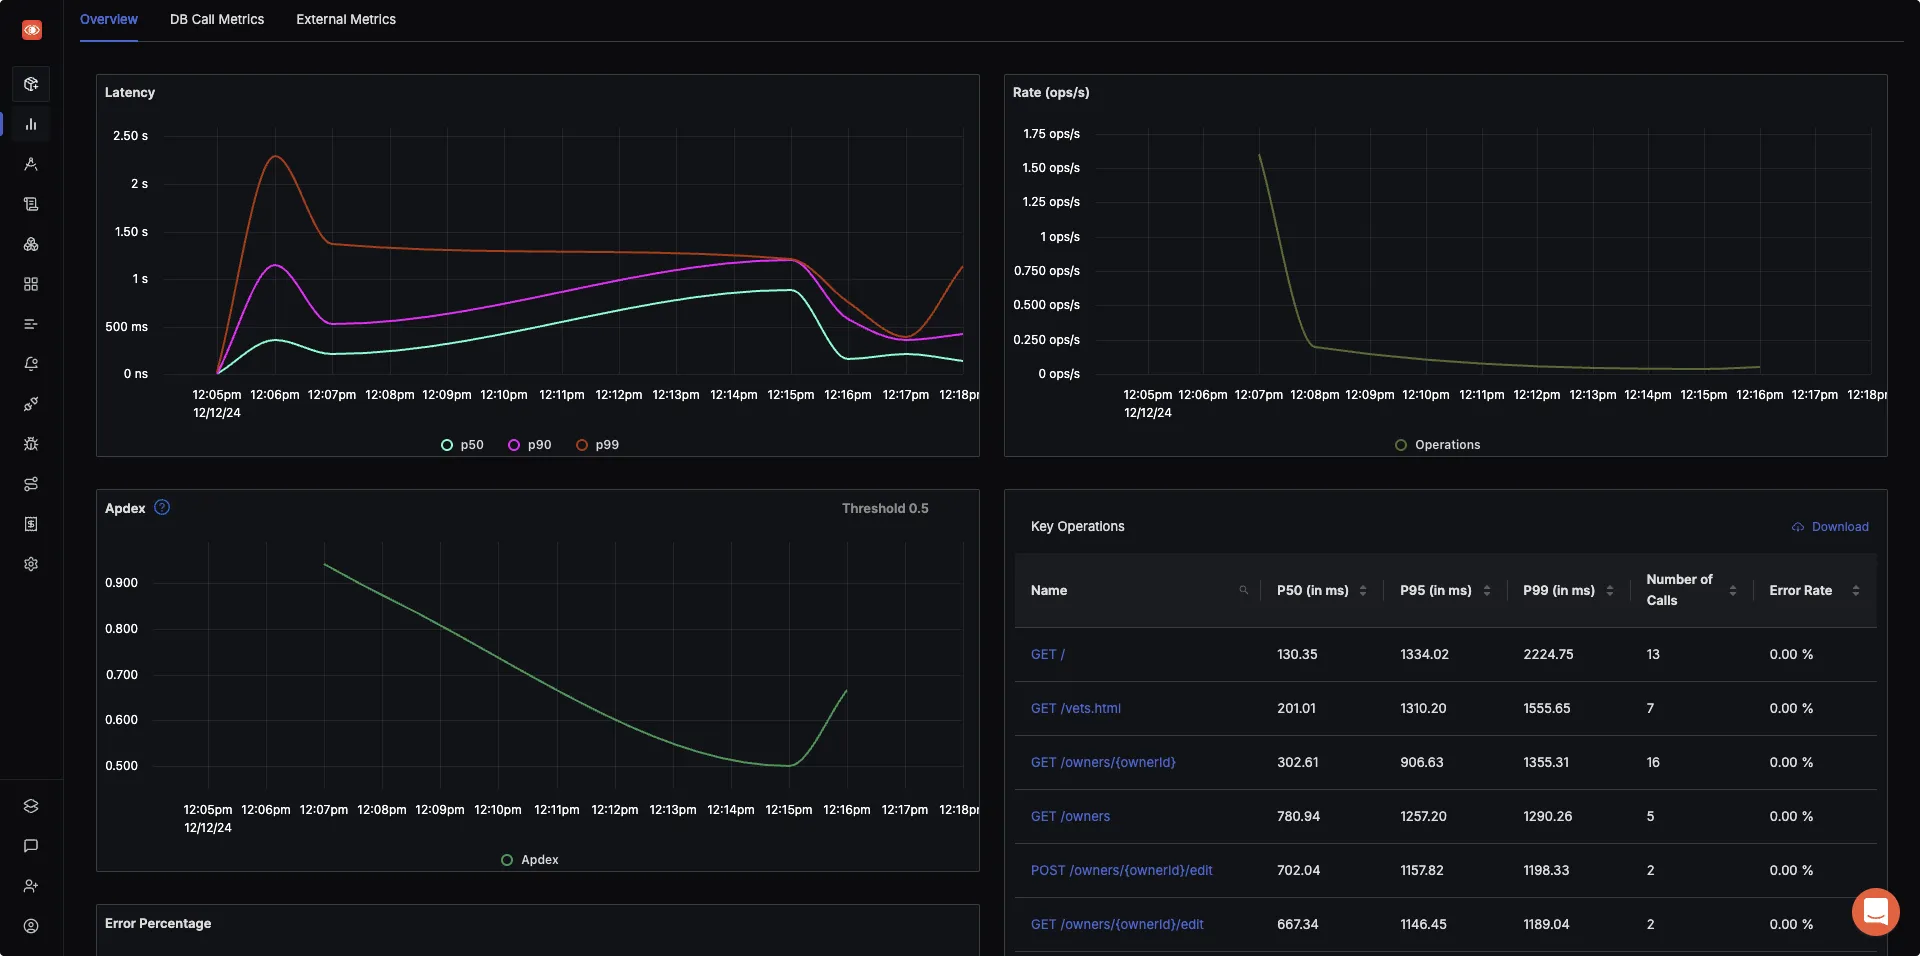Image resolution: width=1920 pixels, height=956 pixels.
Task: Sort table by P50 (in ms) arrows
Action: [x=1363, y=591]
